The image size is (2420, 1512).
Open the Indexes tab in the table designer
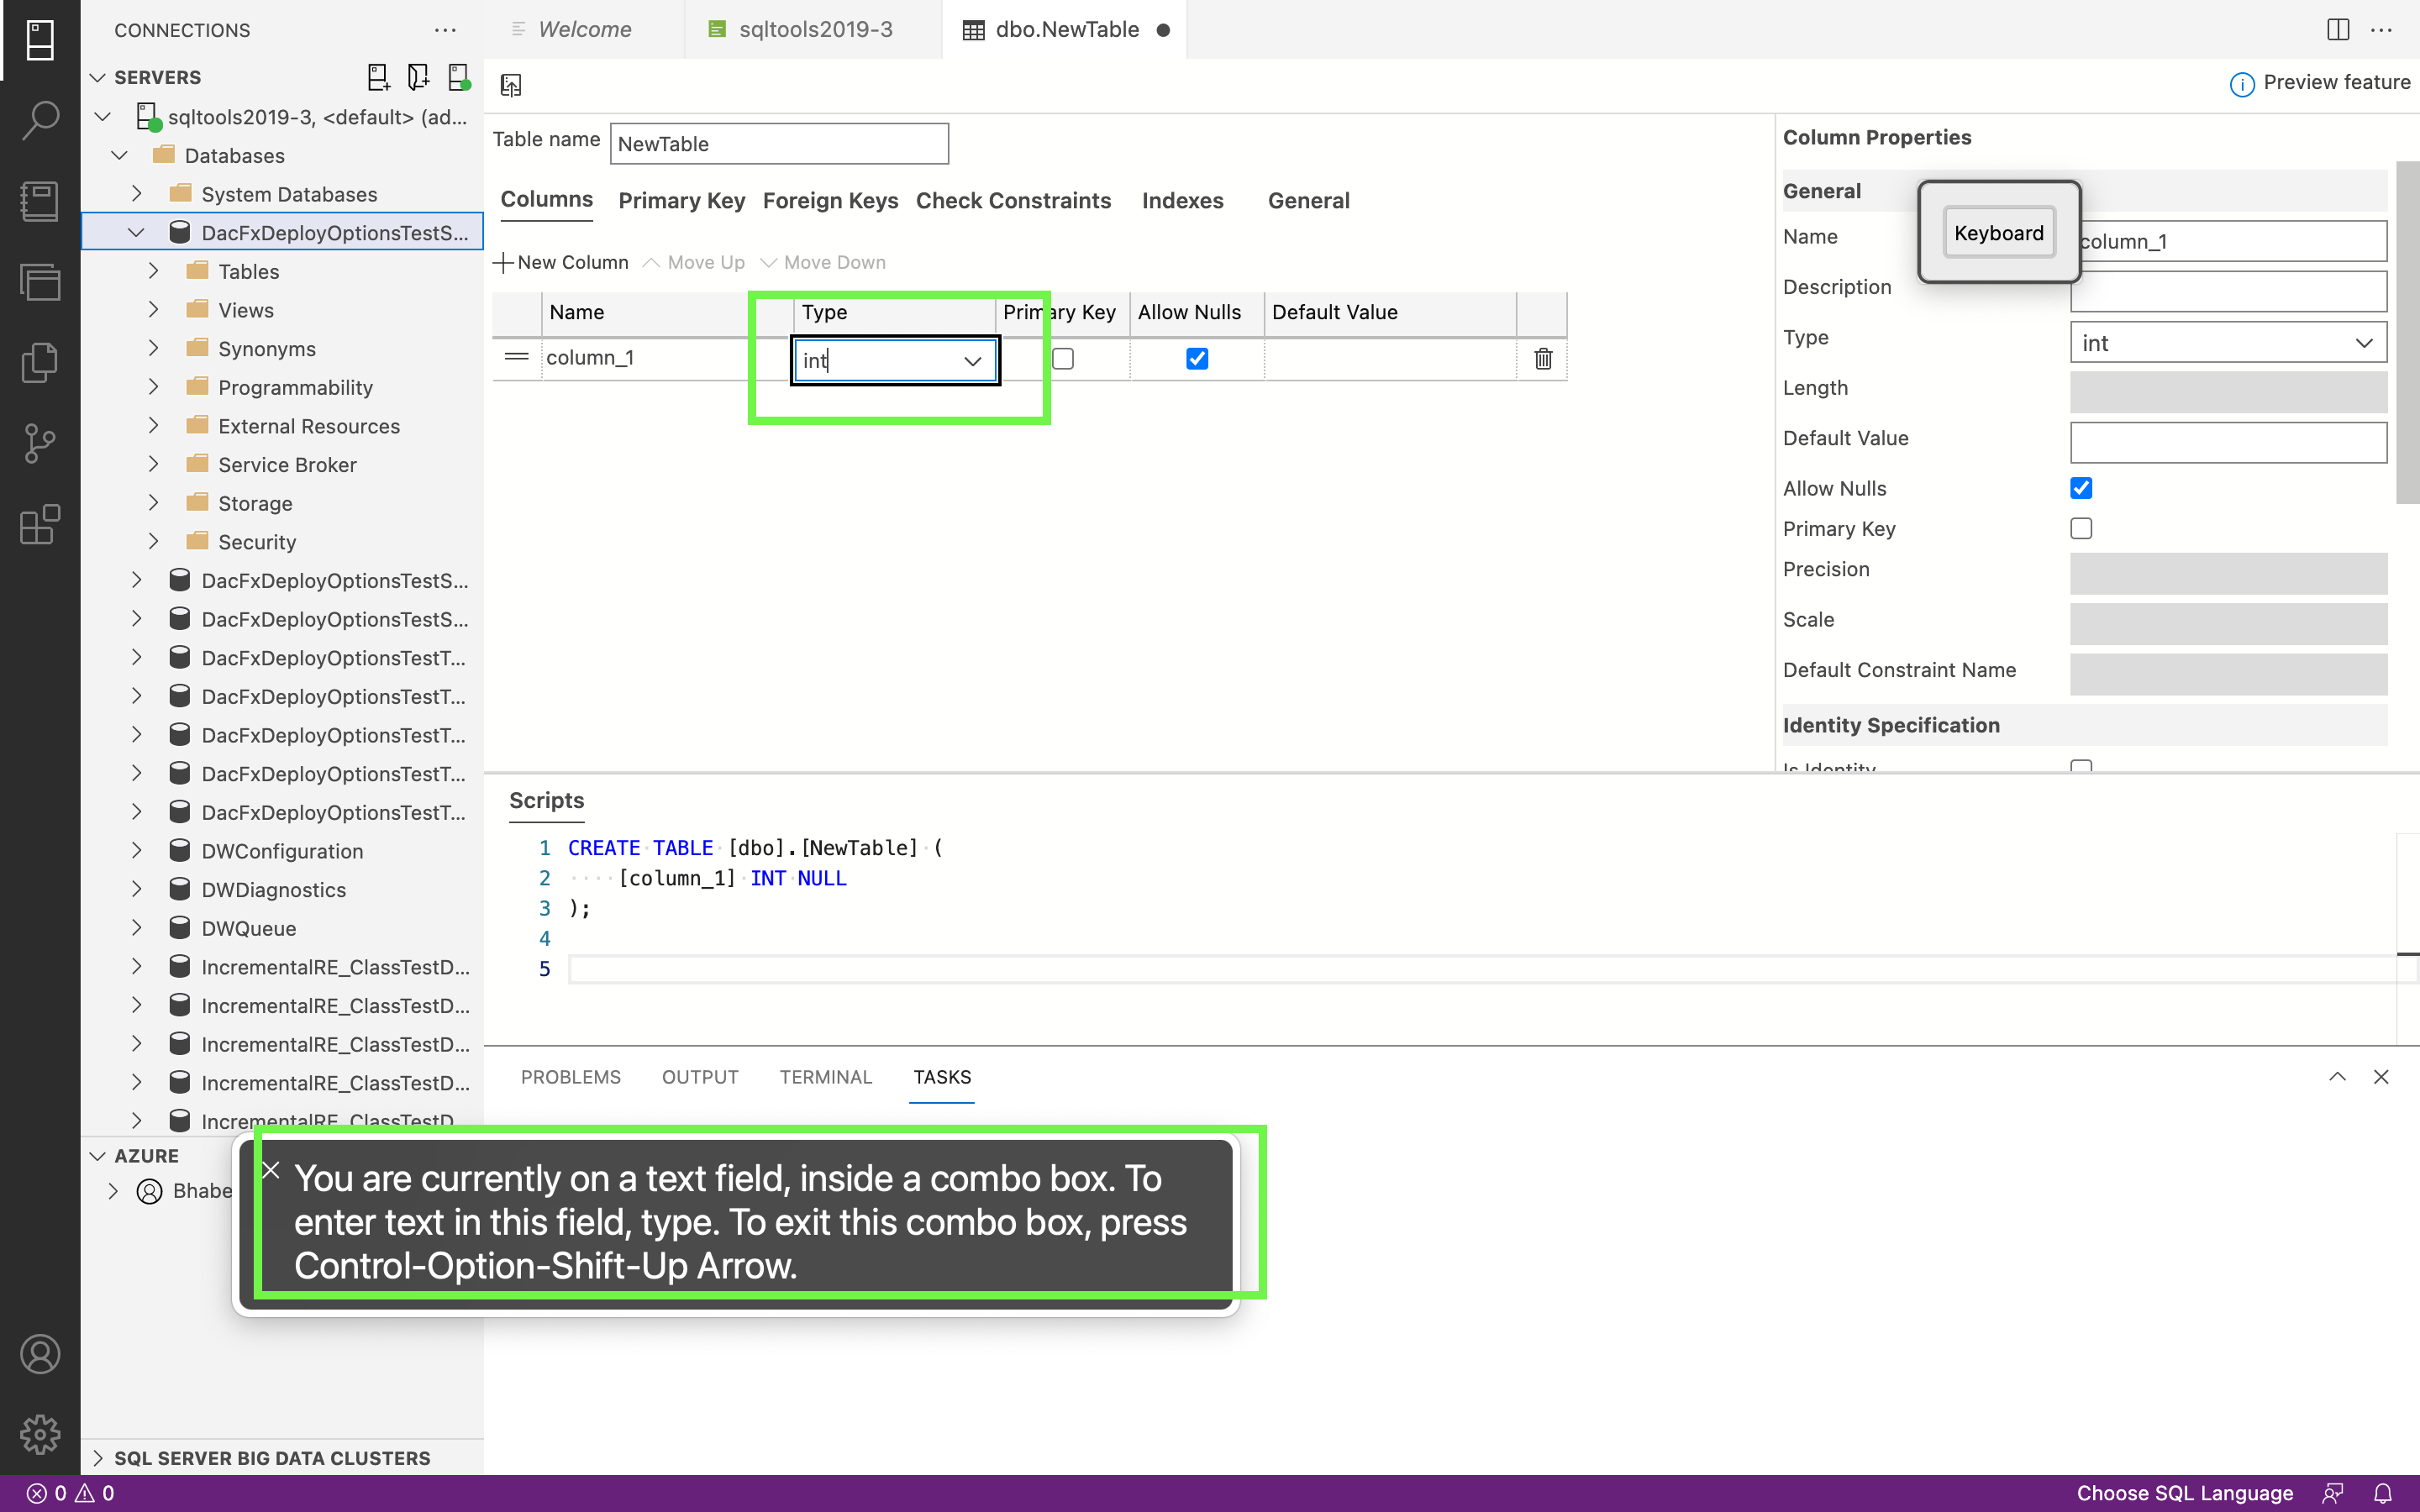pos(1182,200)
